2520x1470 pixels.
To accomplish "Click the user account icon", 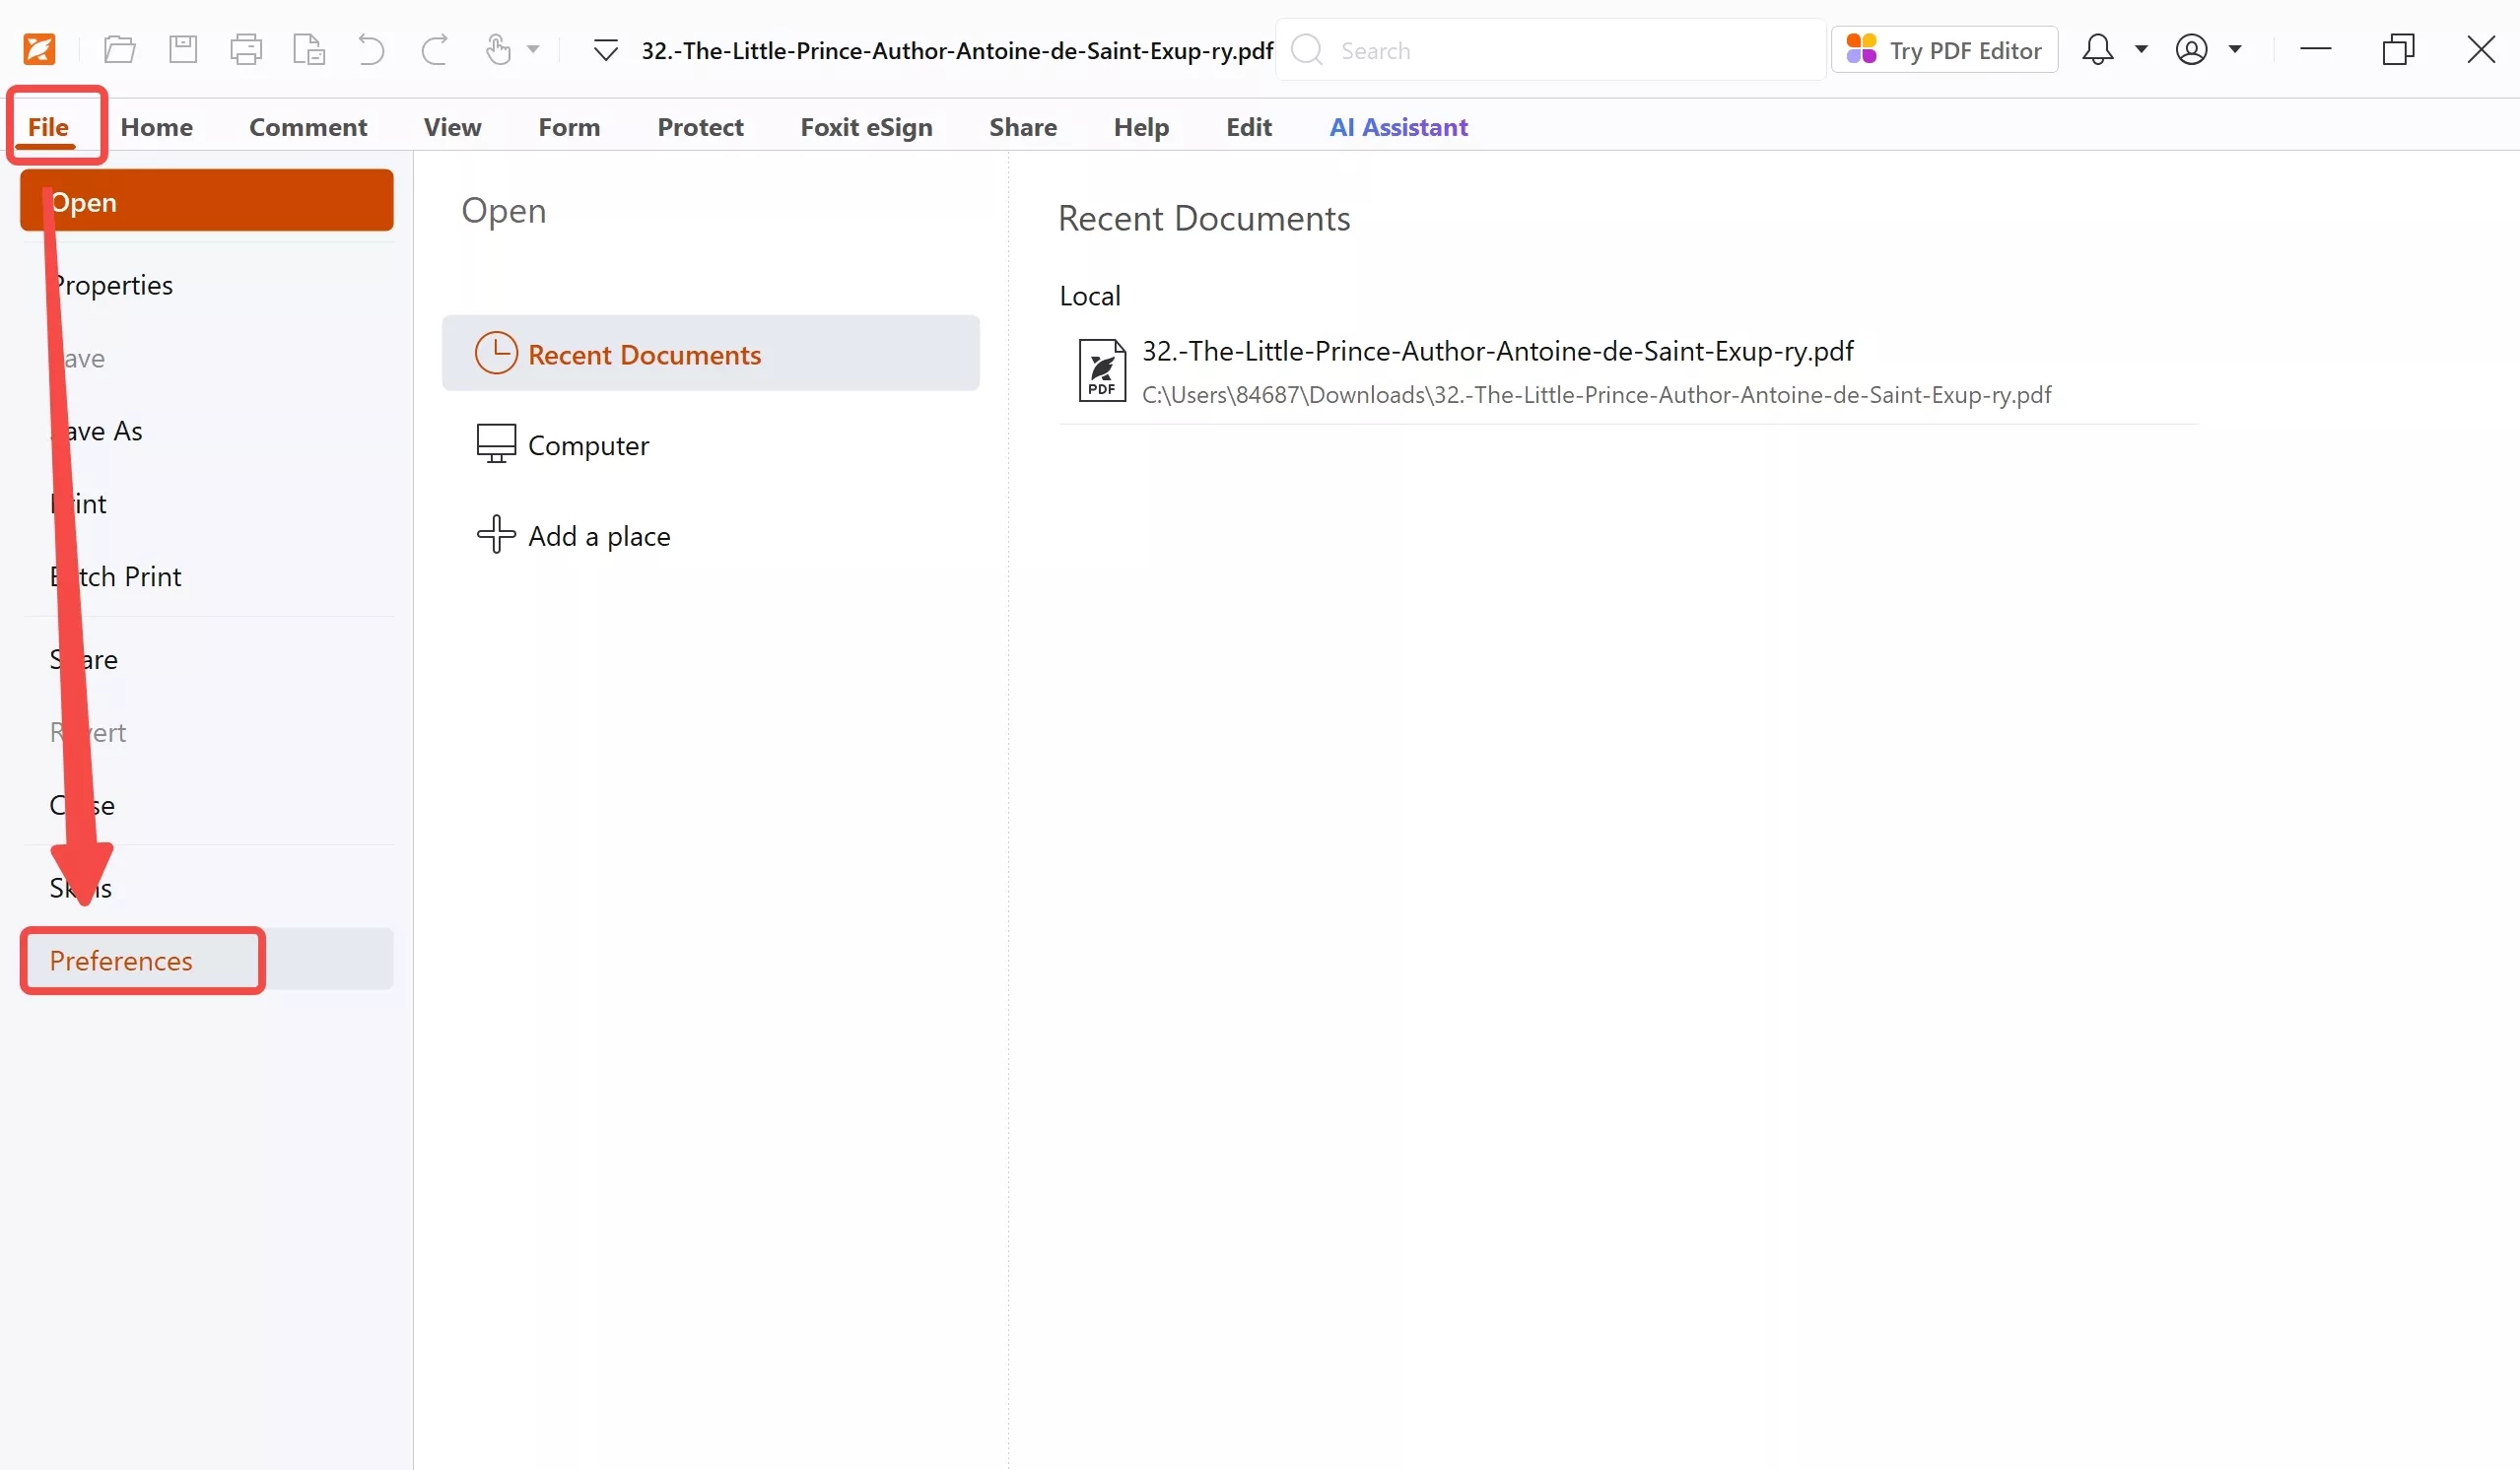I will (2191, 49).
